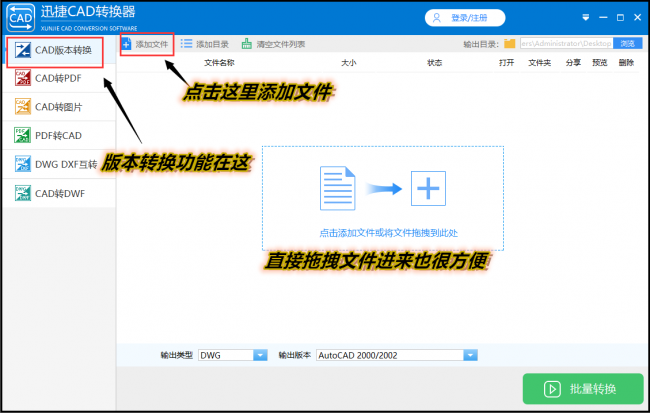Click 清空文件列表 to clear the list
This screenshot has width=650, height=413.
(274, 44)
